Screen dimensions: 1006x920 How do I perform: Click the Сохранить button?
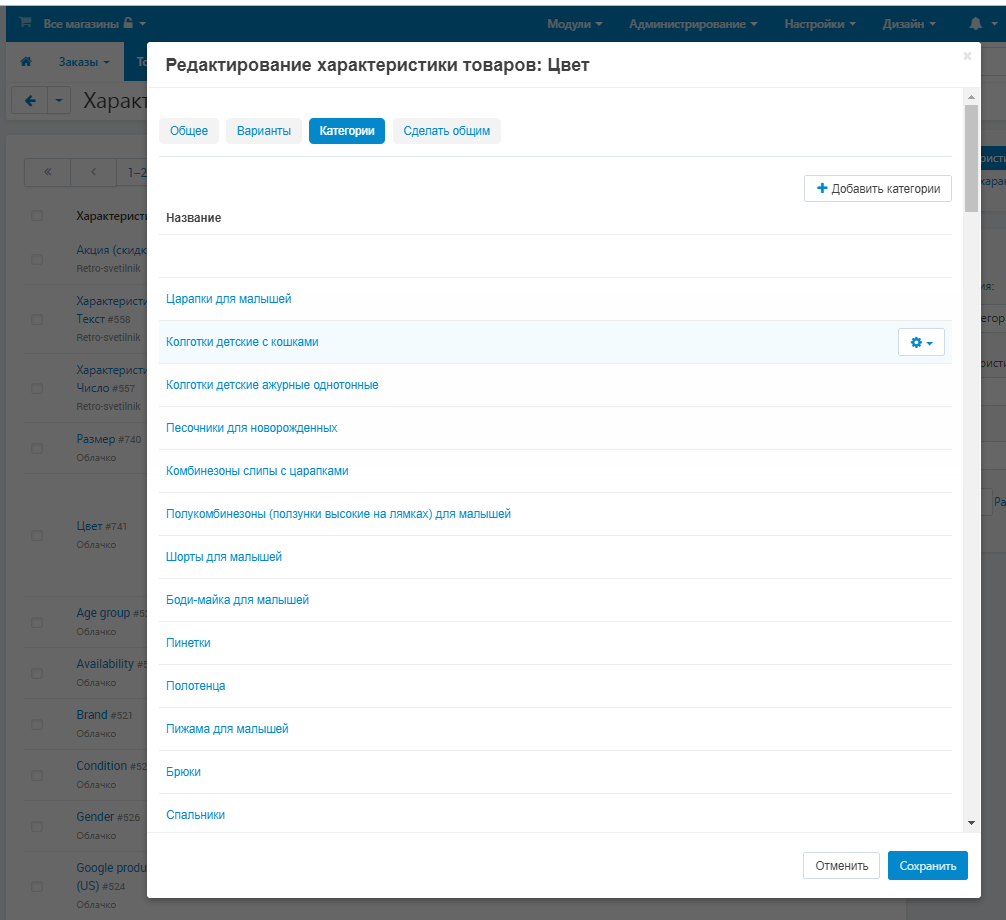pyautogui.click(x=928, y=866)
